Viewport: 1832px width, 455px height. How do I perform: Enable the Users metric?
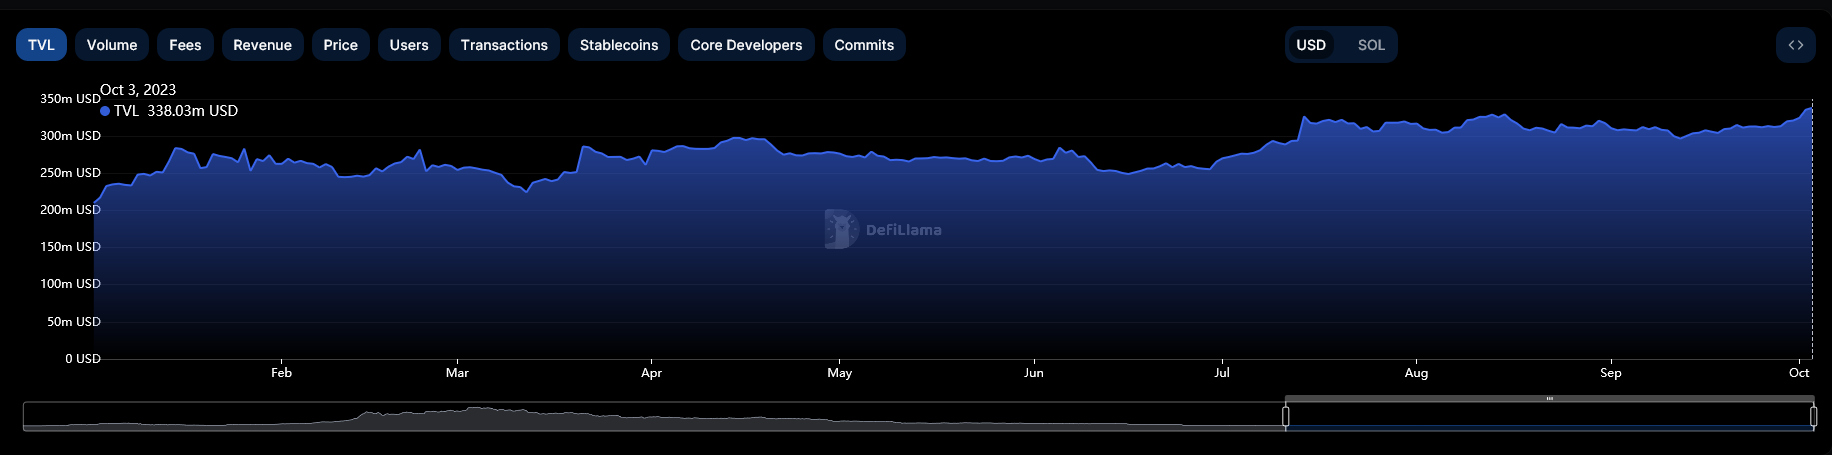(409, 45)
